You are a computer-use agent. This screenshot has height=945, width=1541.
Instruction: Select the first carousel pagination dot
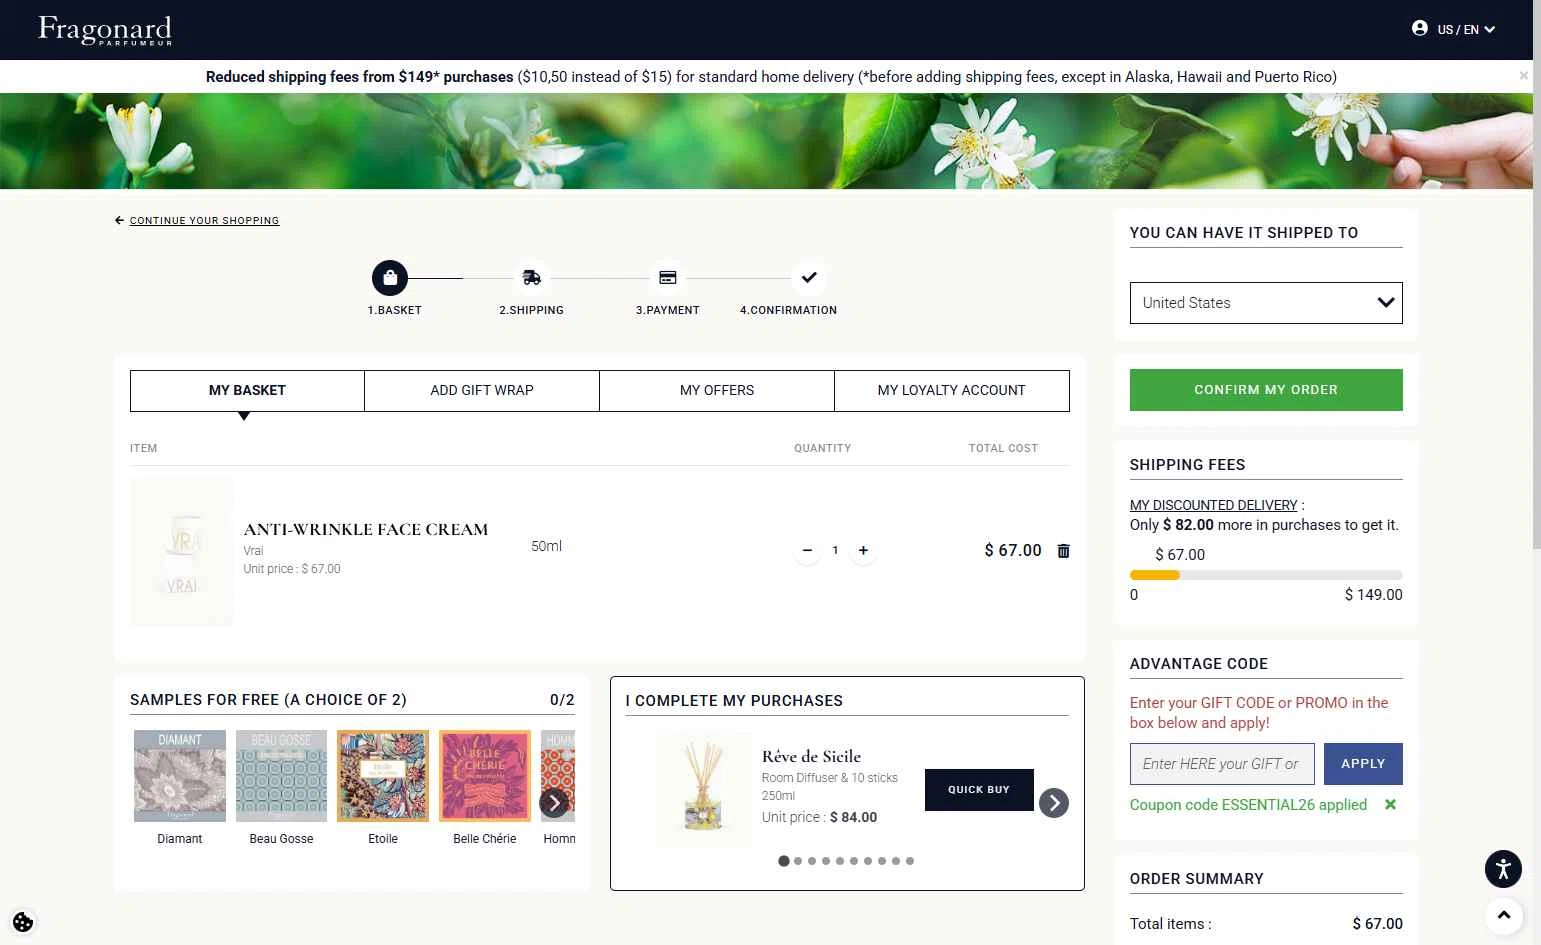[x=784, y=861]
